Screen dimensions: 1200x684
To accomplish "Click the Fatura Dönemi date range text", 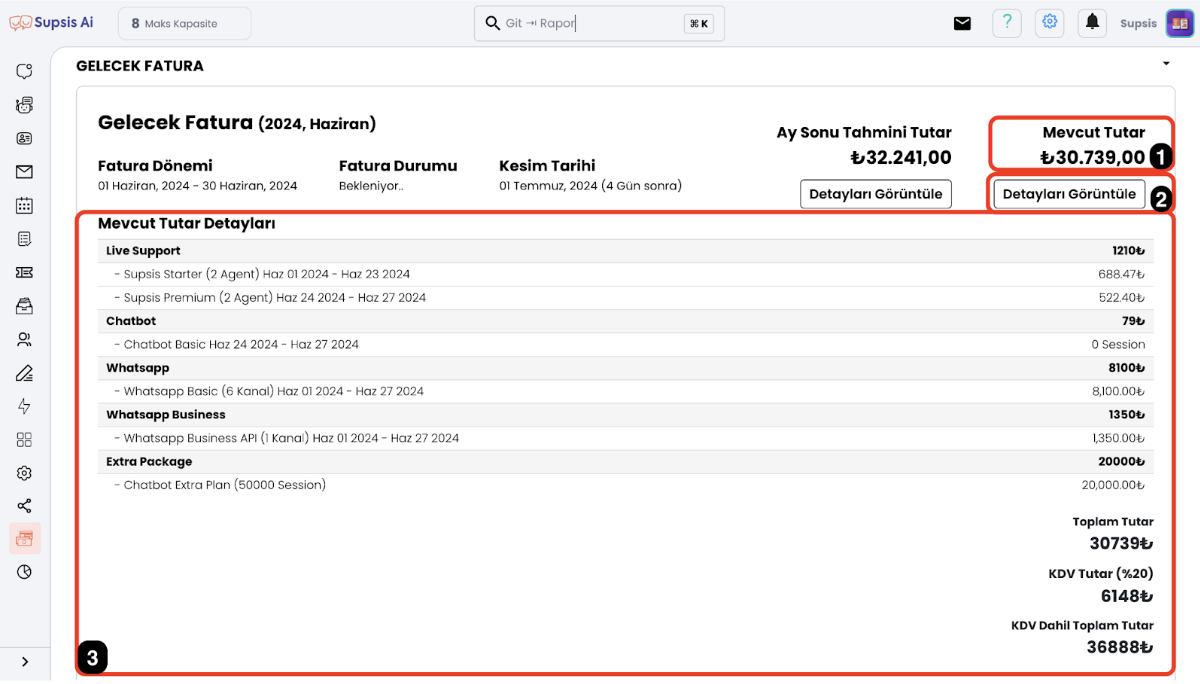I will click(x=198, y=186).
